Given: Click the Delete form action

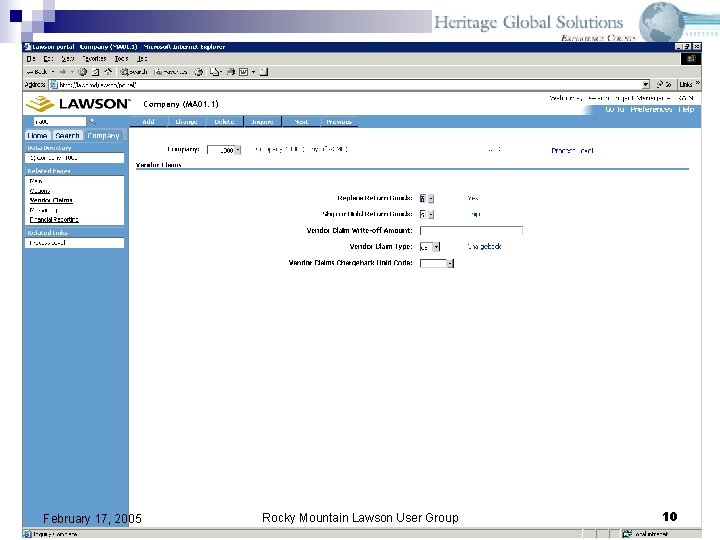Looking at the screenshot, I should (x=224, y=122).
